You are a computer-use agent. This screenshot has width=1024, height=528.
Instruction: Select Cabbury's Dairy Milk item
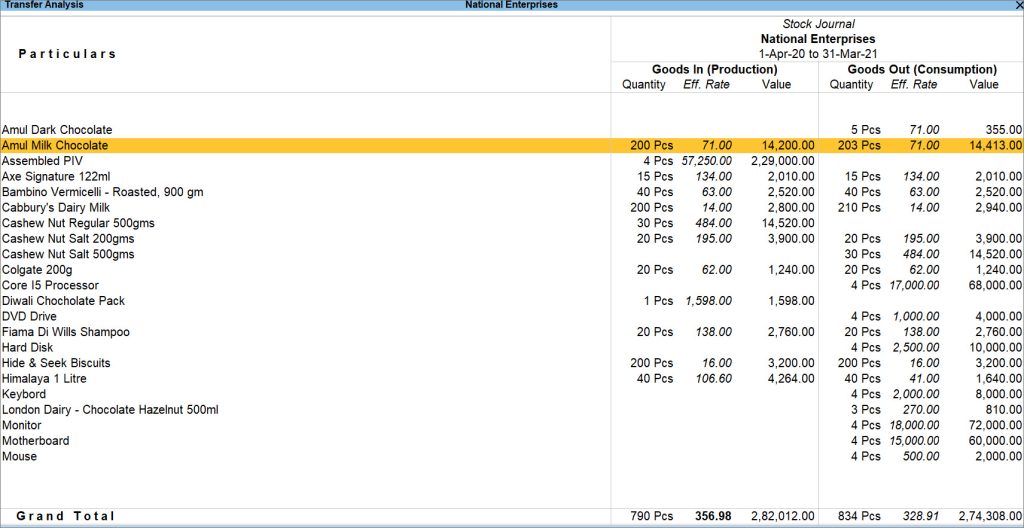(x=56, y=208)
